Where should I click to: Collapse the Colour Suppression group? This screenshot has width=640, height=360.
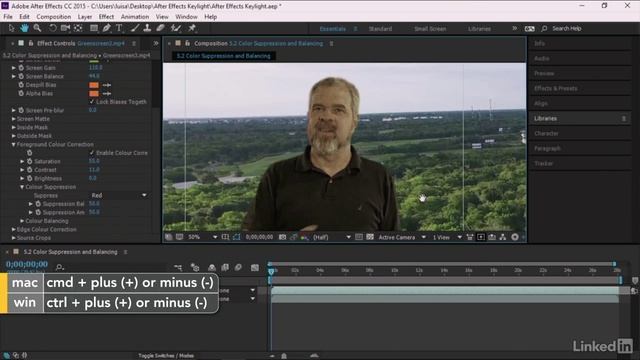tap(22, 187)
